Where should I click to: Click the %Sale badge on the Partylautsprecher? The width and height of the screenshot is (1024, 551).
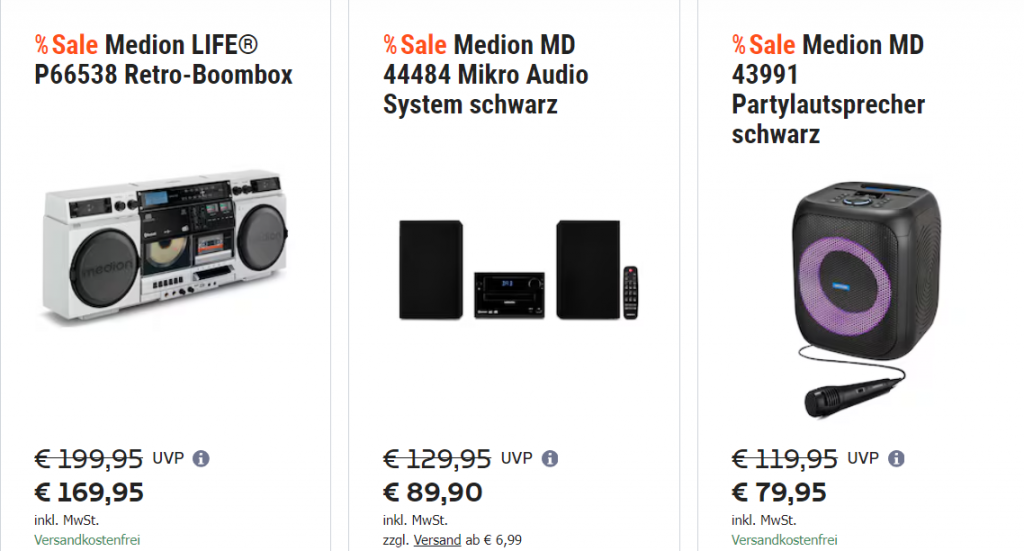(x=764, y=45)
